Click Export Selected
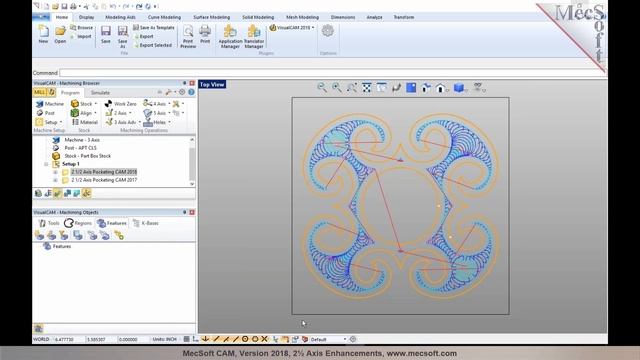The height and width of the screenshot is (360, 640). click(153, 45)
